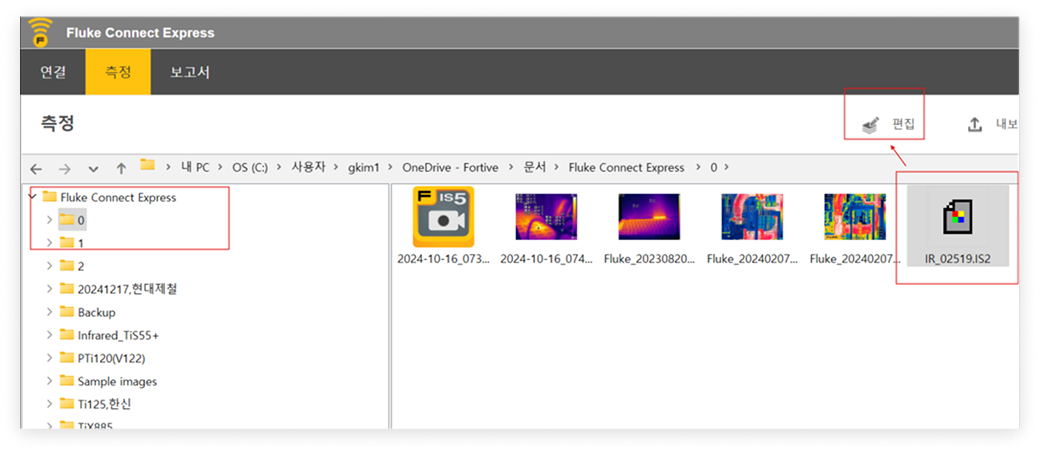This screenshot has height=453, width=1040.
Task: Select thermal image 2024-10-16_074...
Action: (x=546, y=218)
